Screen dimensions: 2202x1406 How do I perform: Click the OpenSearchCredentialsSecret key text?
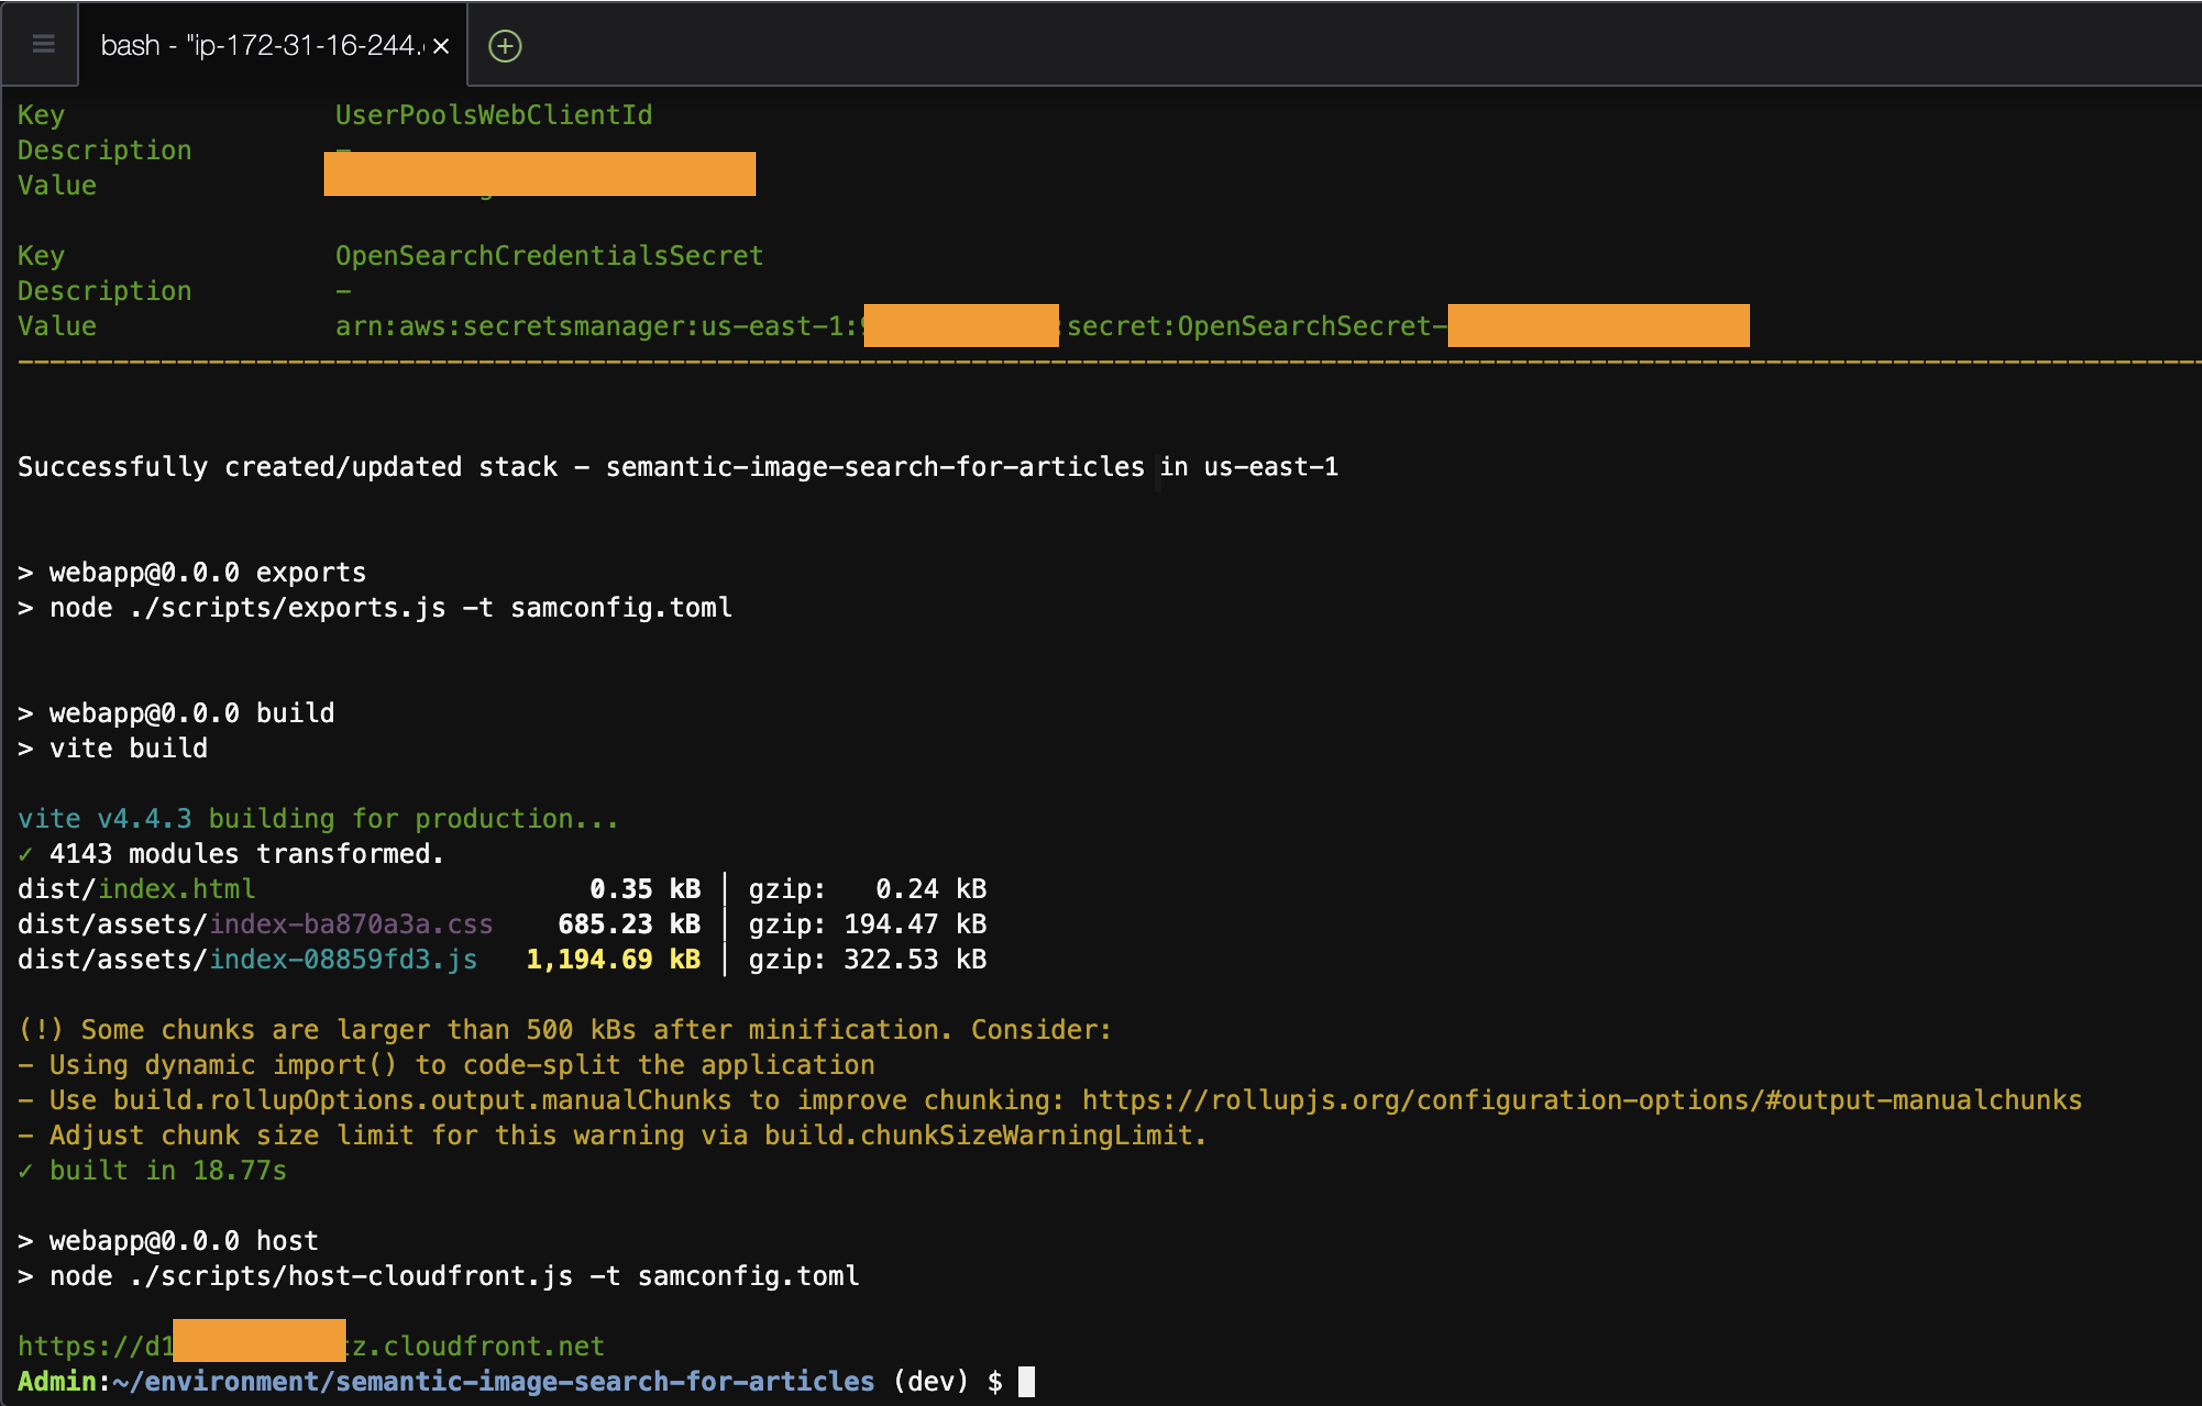click(x=549, y=256)
